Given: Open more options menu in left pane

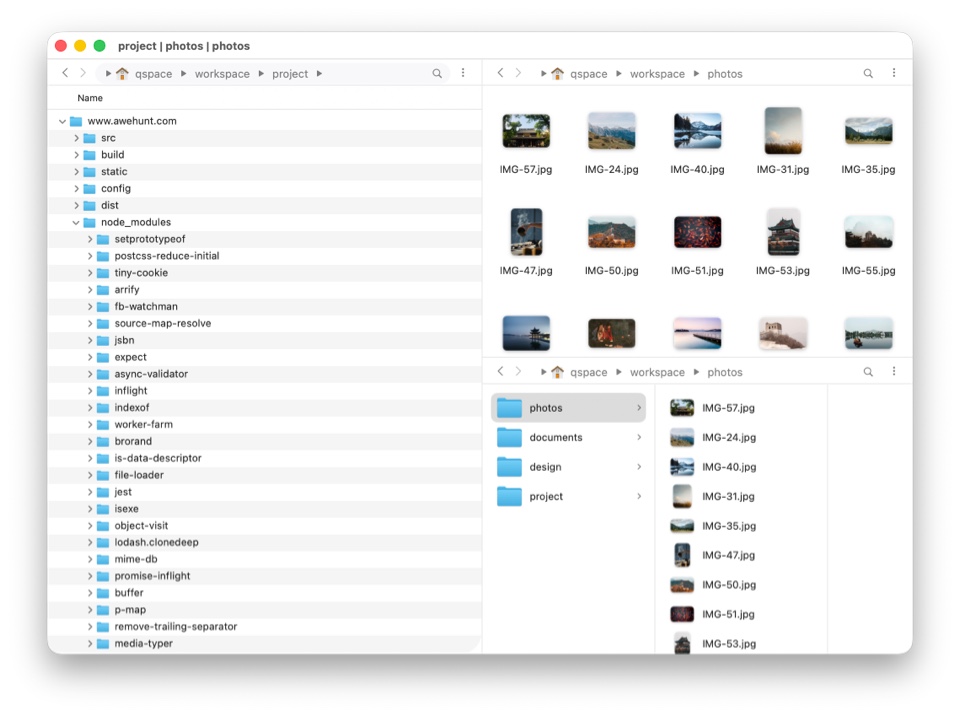Looking at the screenshot, I should coord(463,74).
